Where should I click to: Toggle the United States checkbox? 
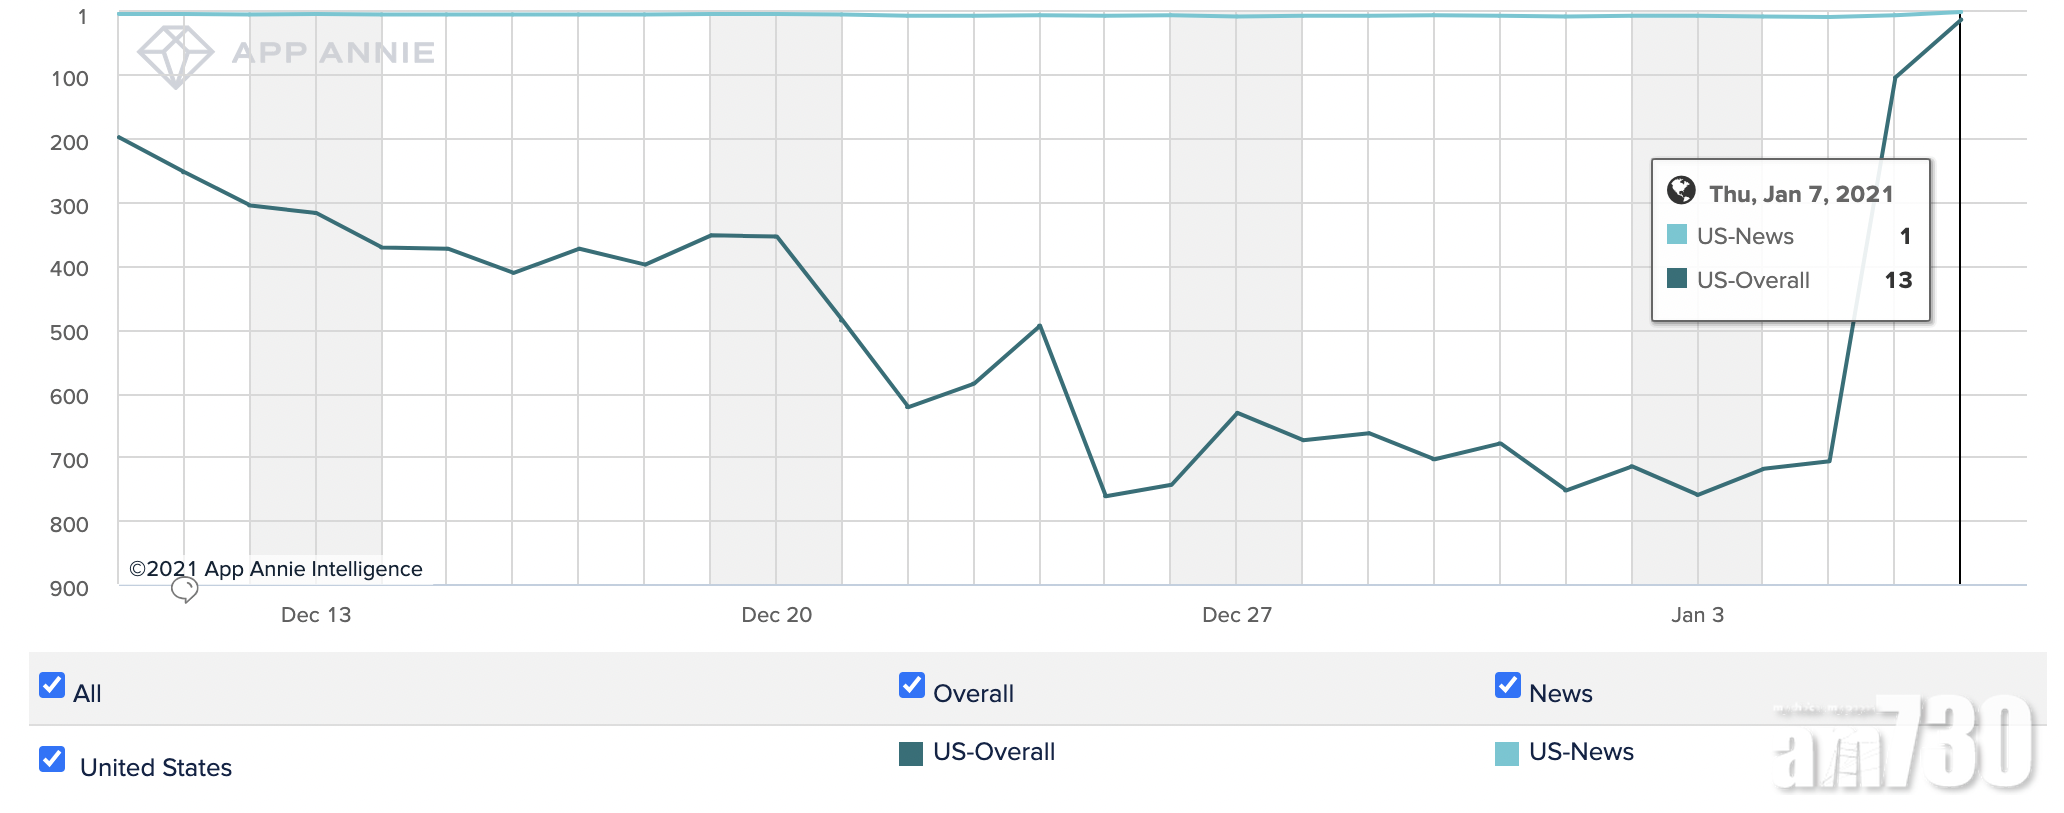click(52, 759)
